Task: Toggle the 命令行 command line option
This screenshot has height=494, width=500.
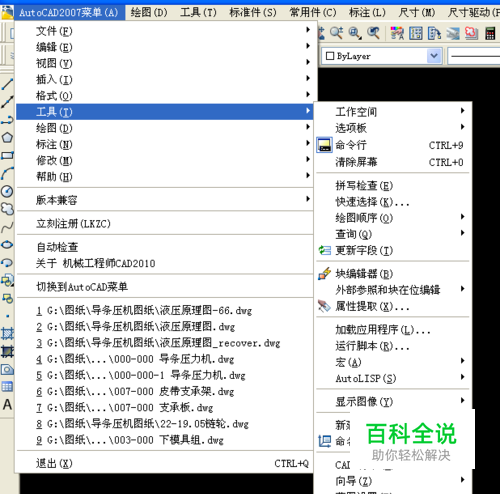Action: [393, 145]
